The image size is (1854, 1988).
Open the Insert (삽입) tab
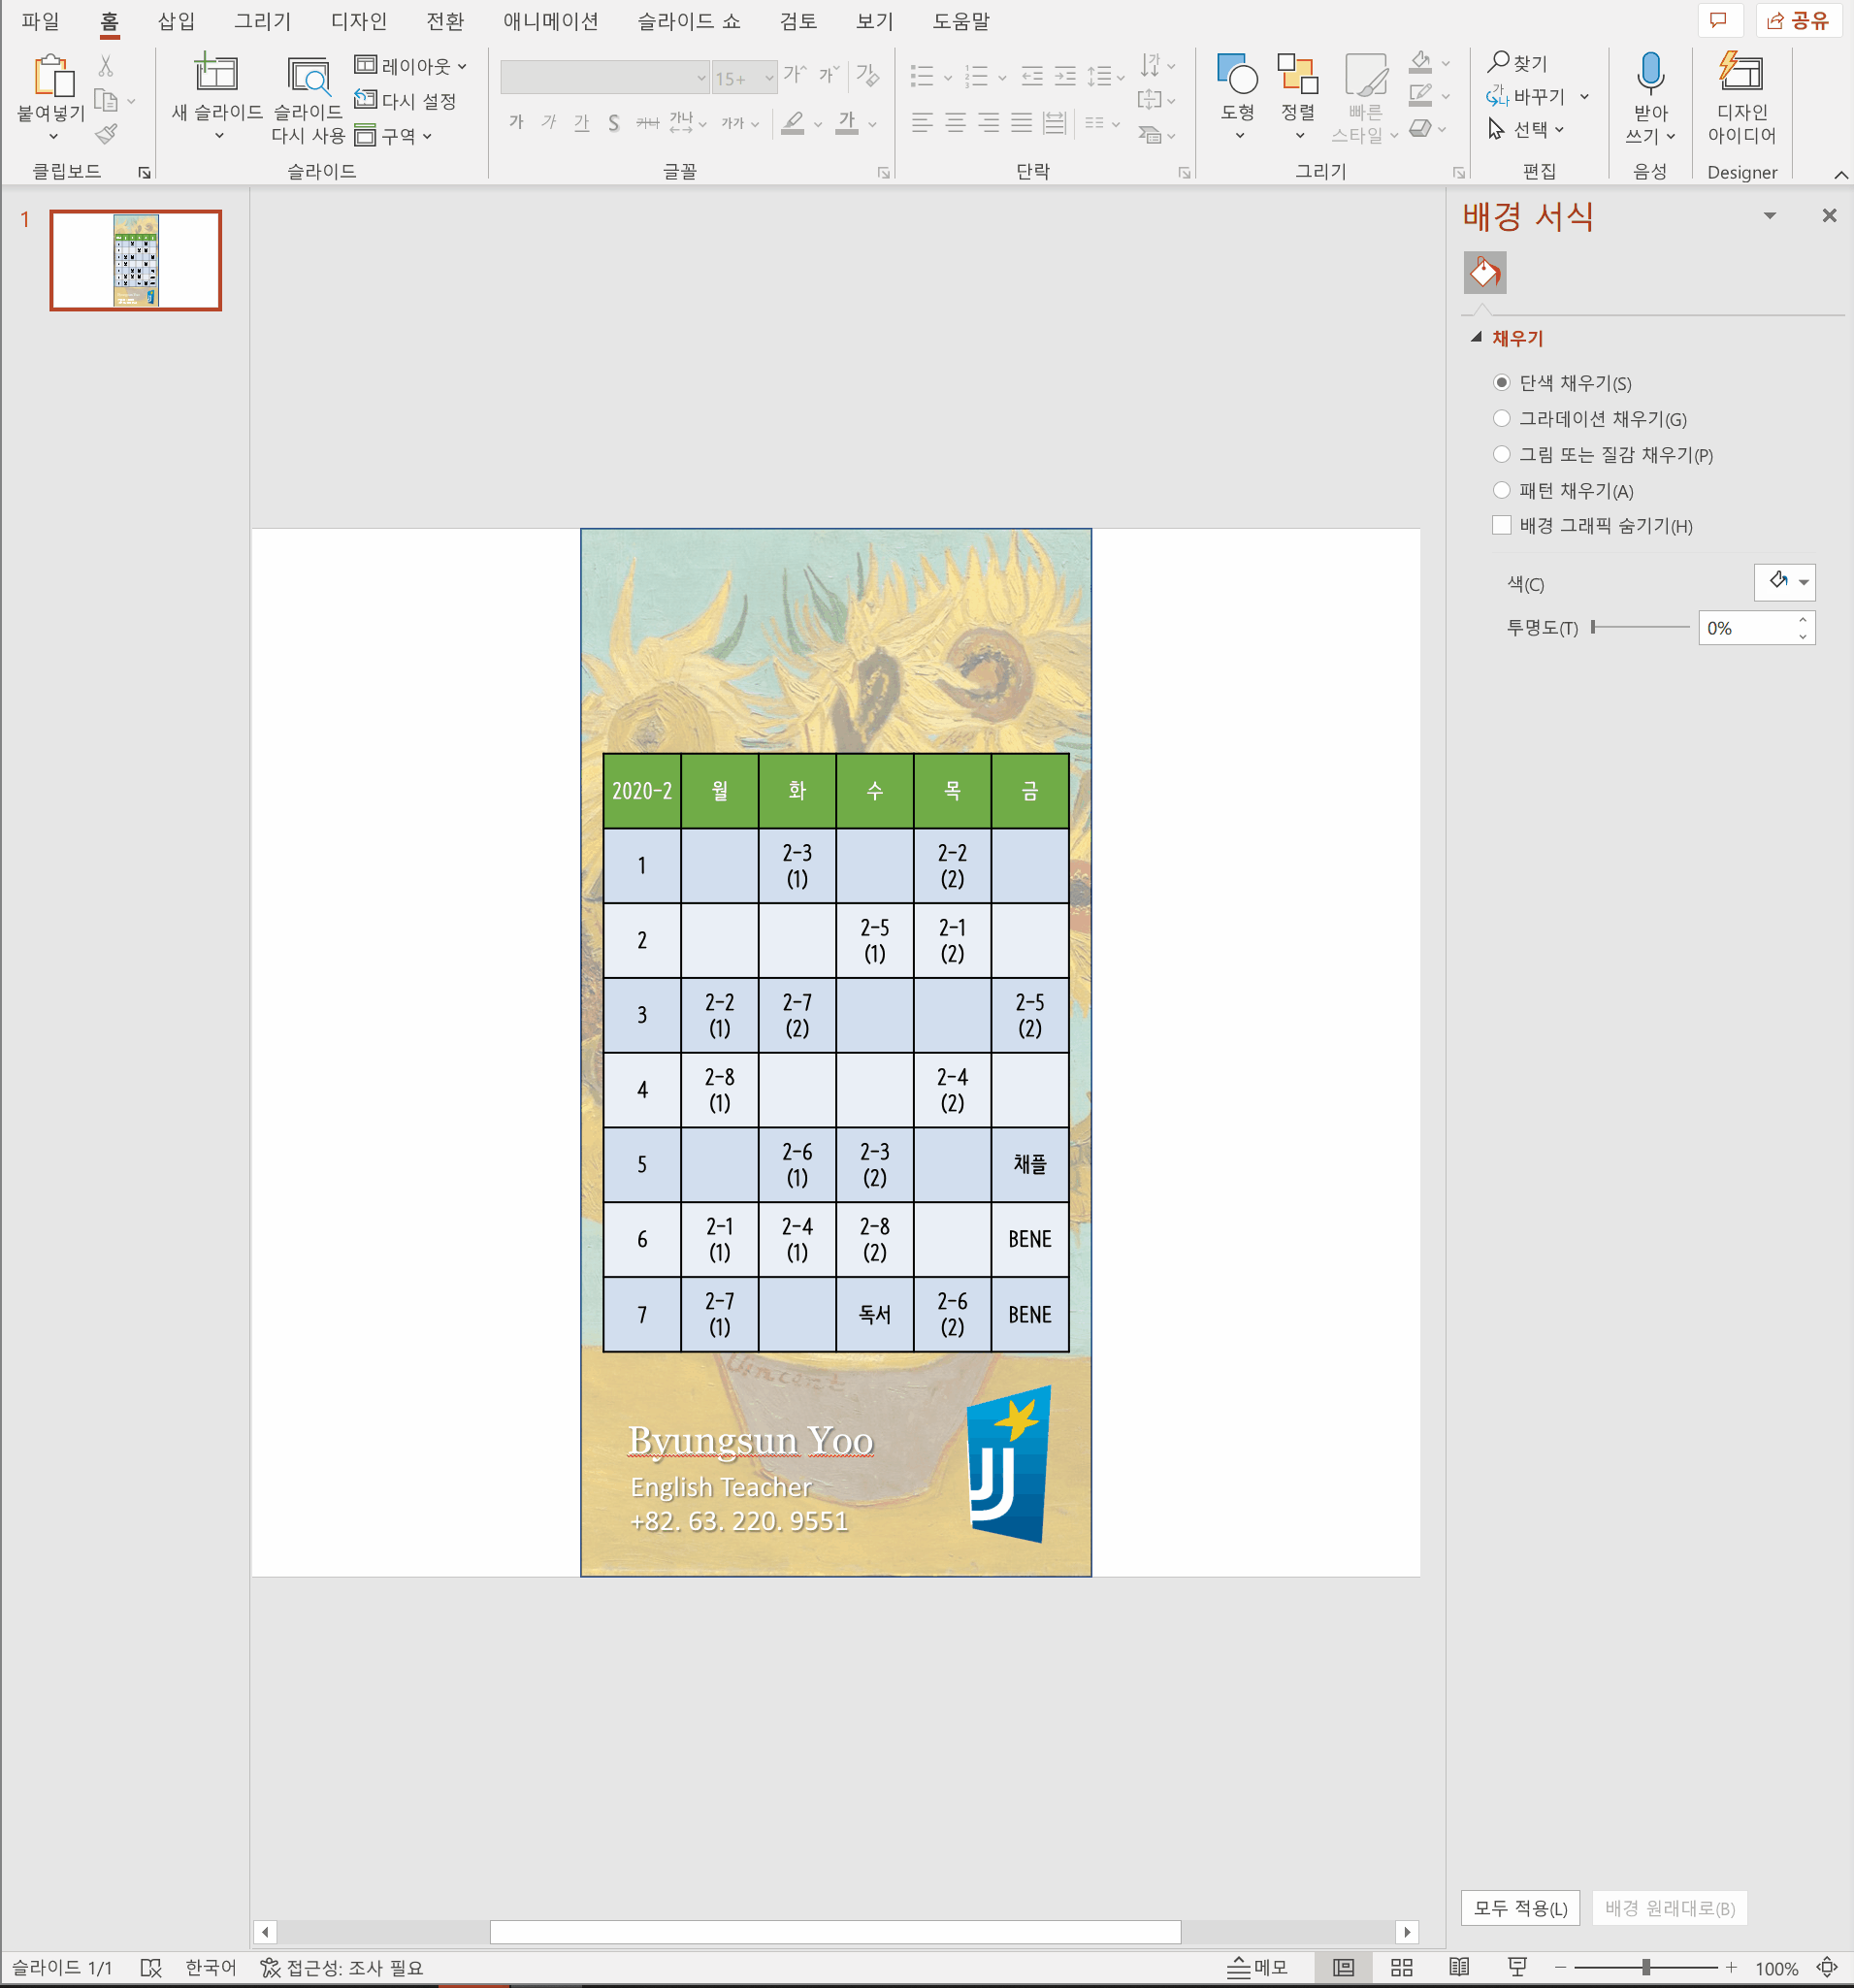[x=177, y=21]
